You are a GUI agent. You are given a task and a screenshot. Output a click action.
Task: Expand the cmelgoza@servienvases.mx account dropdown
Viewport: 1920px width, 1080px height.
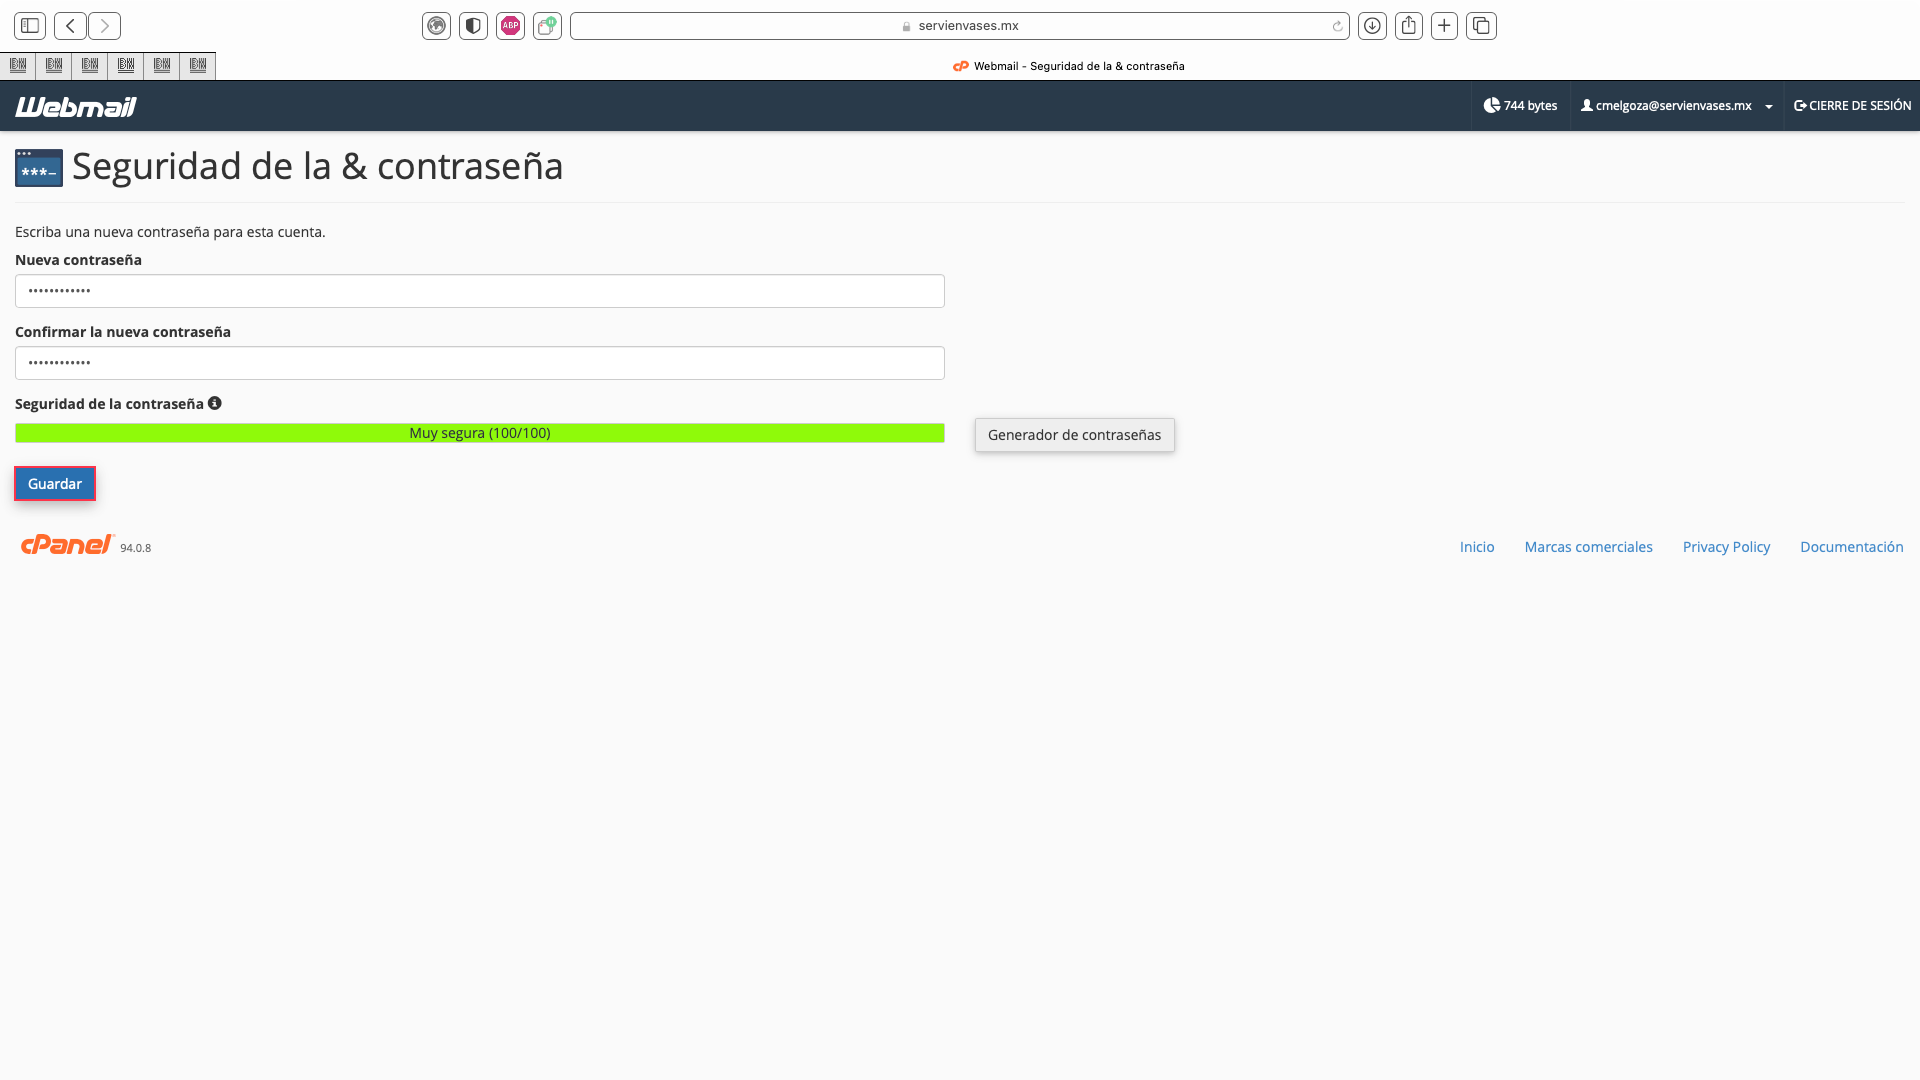pyautogui.click(x=1768, y=106)
